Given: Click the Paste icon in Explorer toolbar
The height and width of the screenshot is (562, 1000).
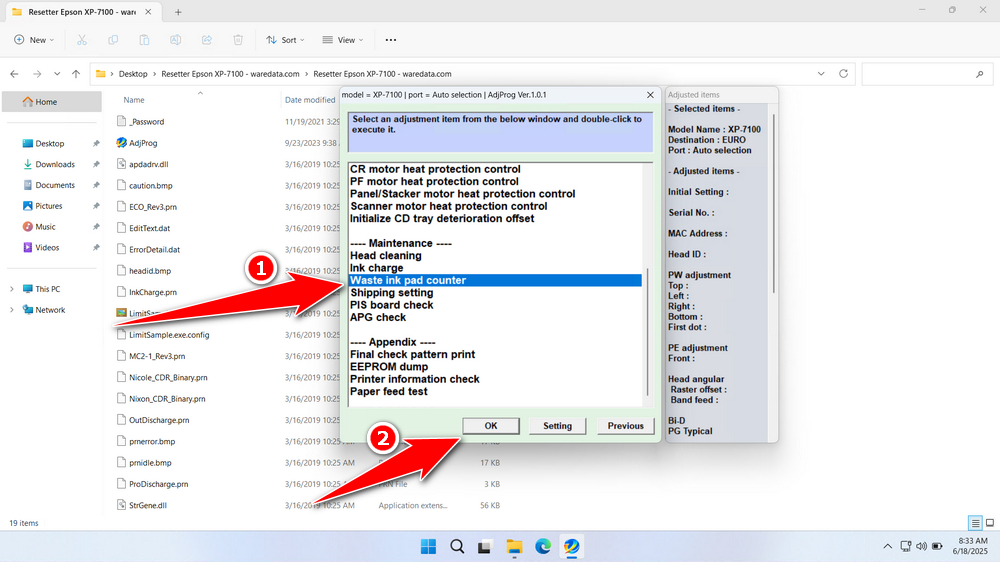Looking at the screenshot, I should (144, 40).
